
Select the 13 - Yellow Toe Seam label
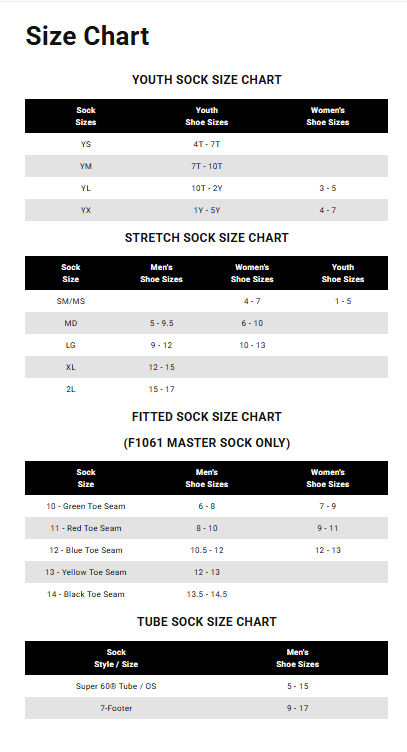86,572
